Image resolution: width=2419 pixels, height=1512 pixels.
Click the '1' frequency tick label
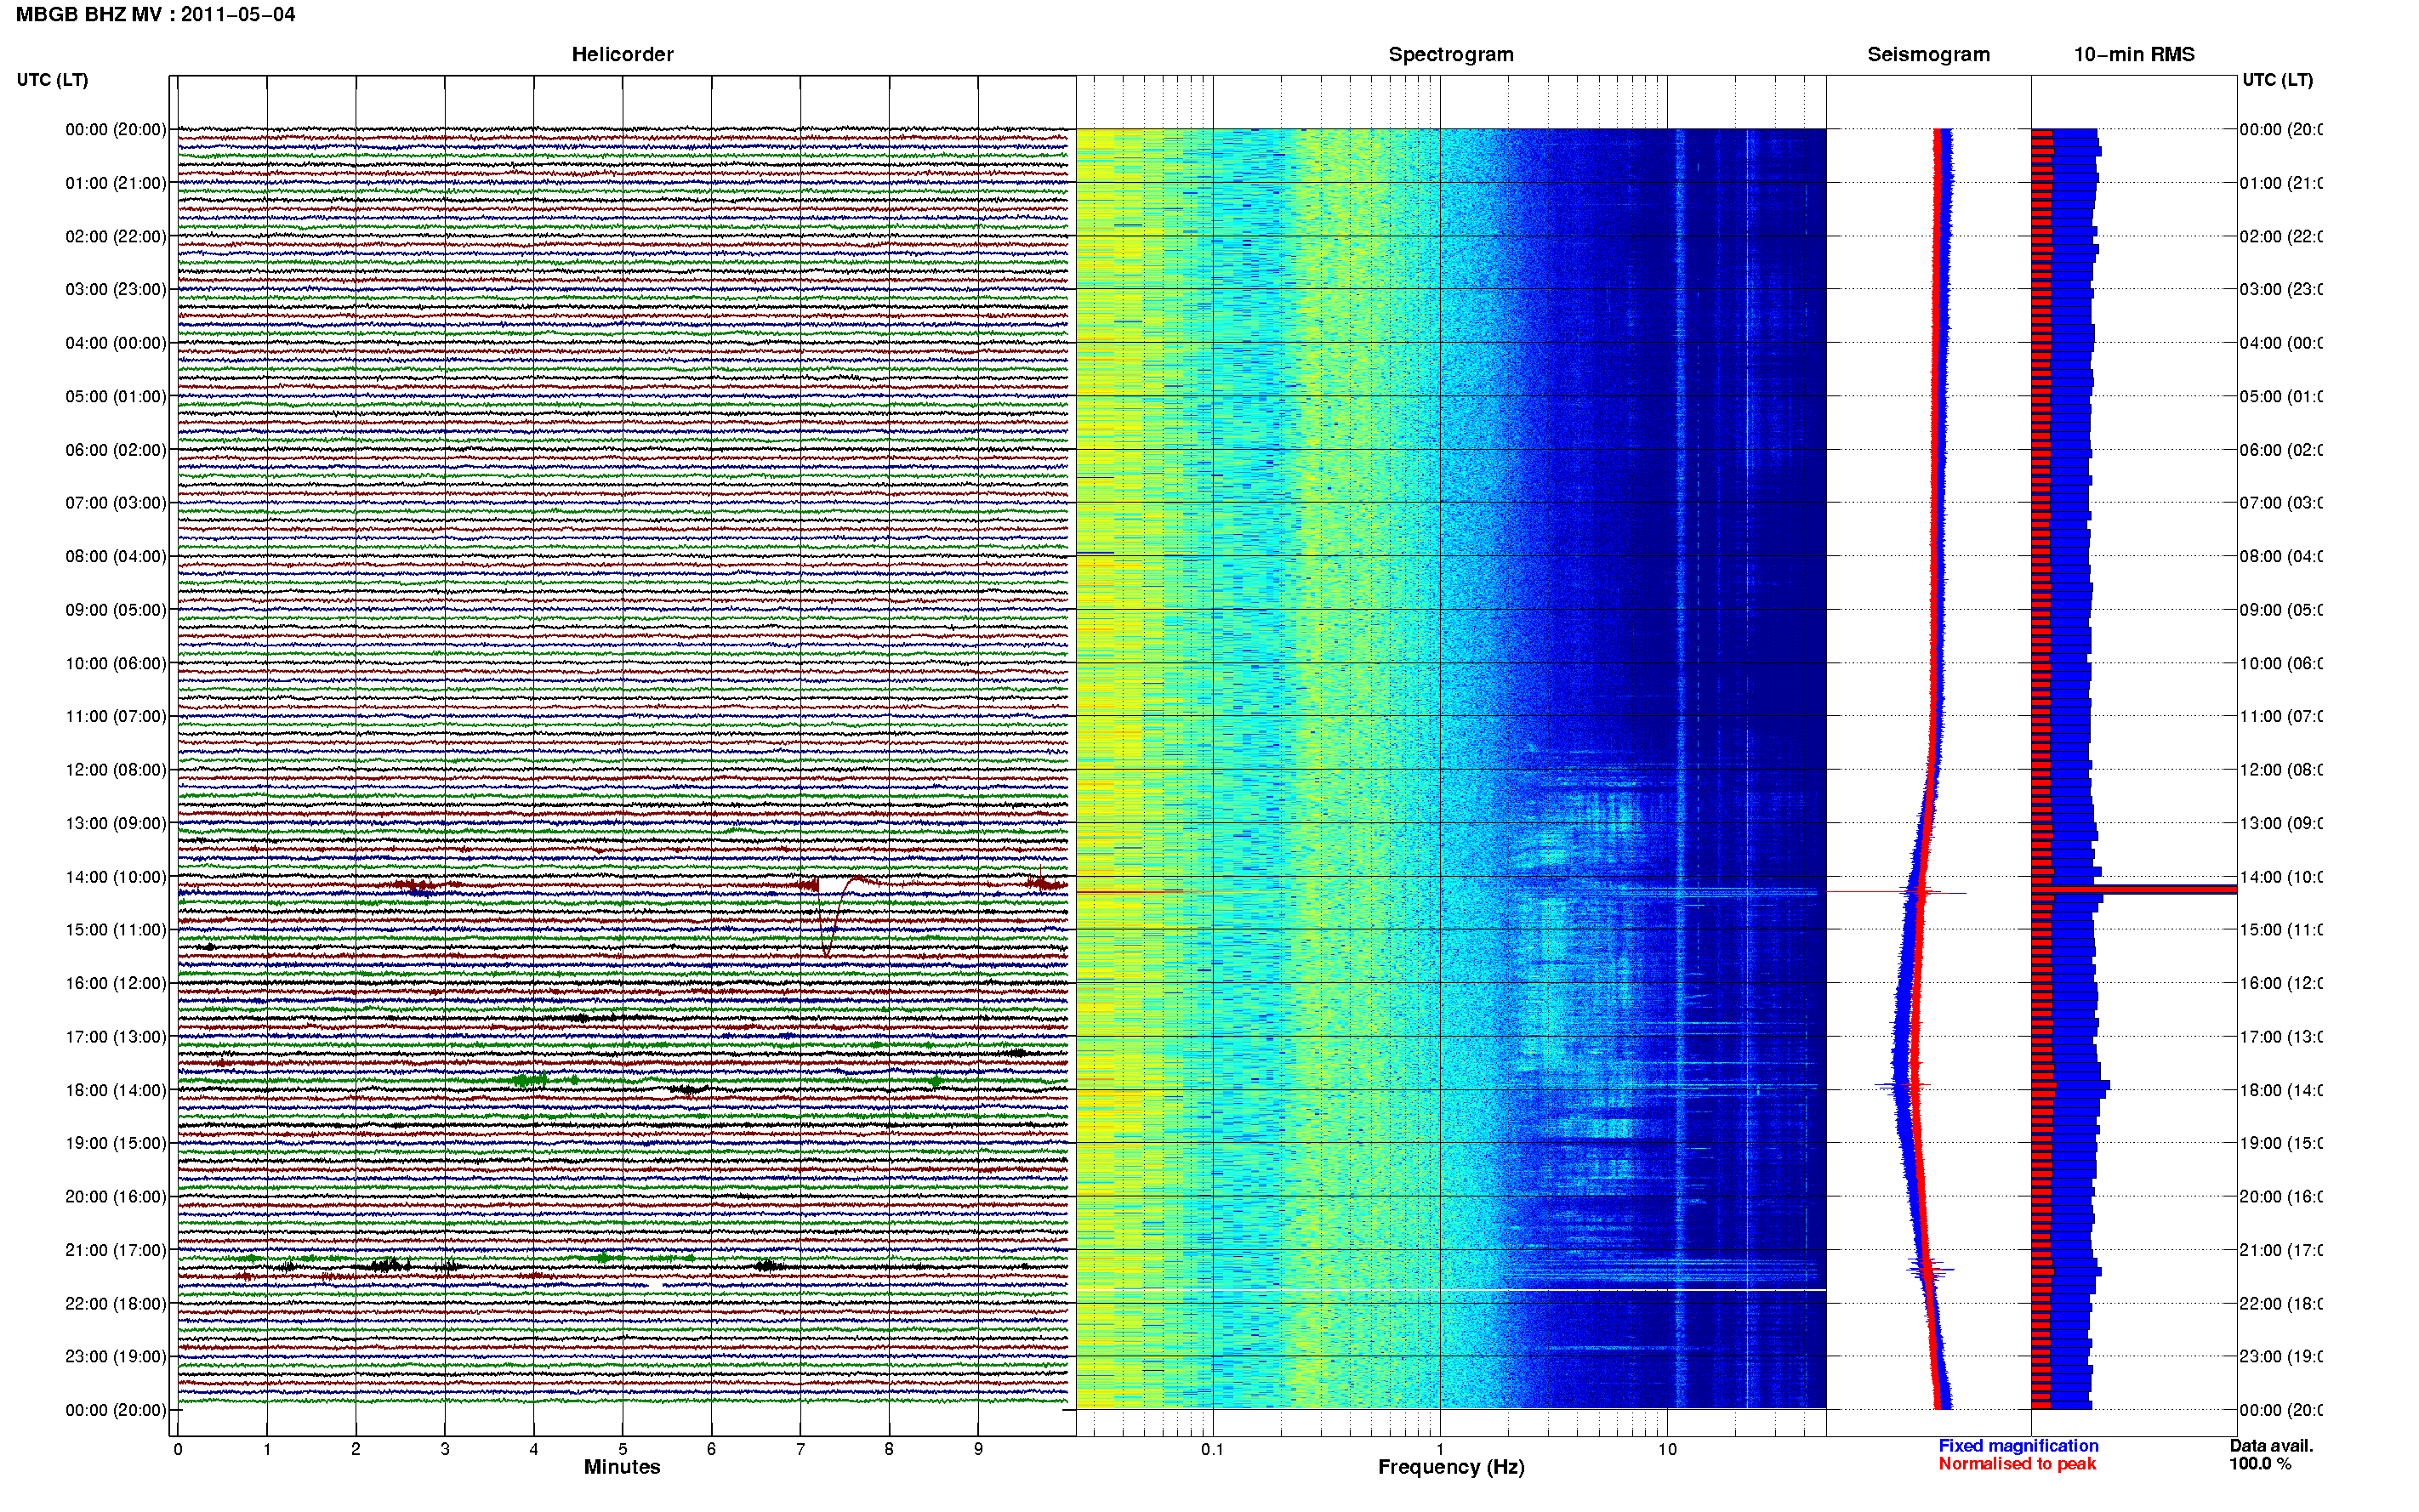(x=1440, y=1449)
